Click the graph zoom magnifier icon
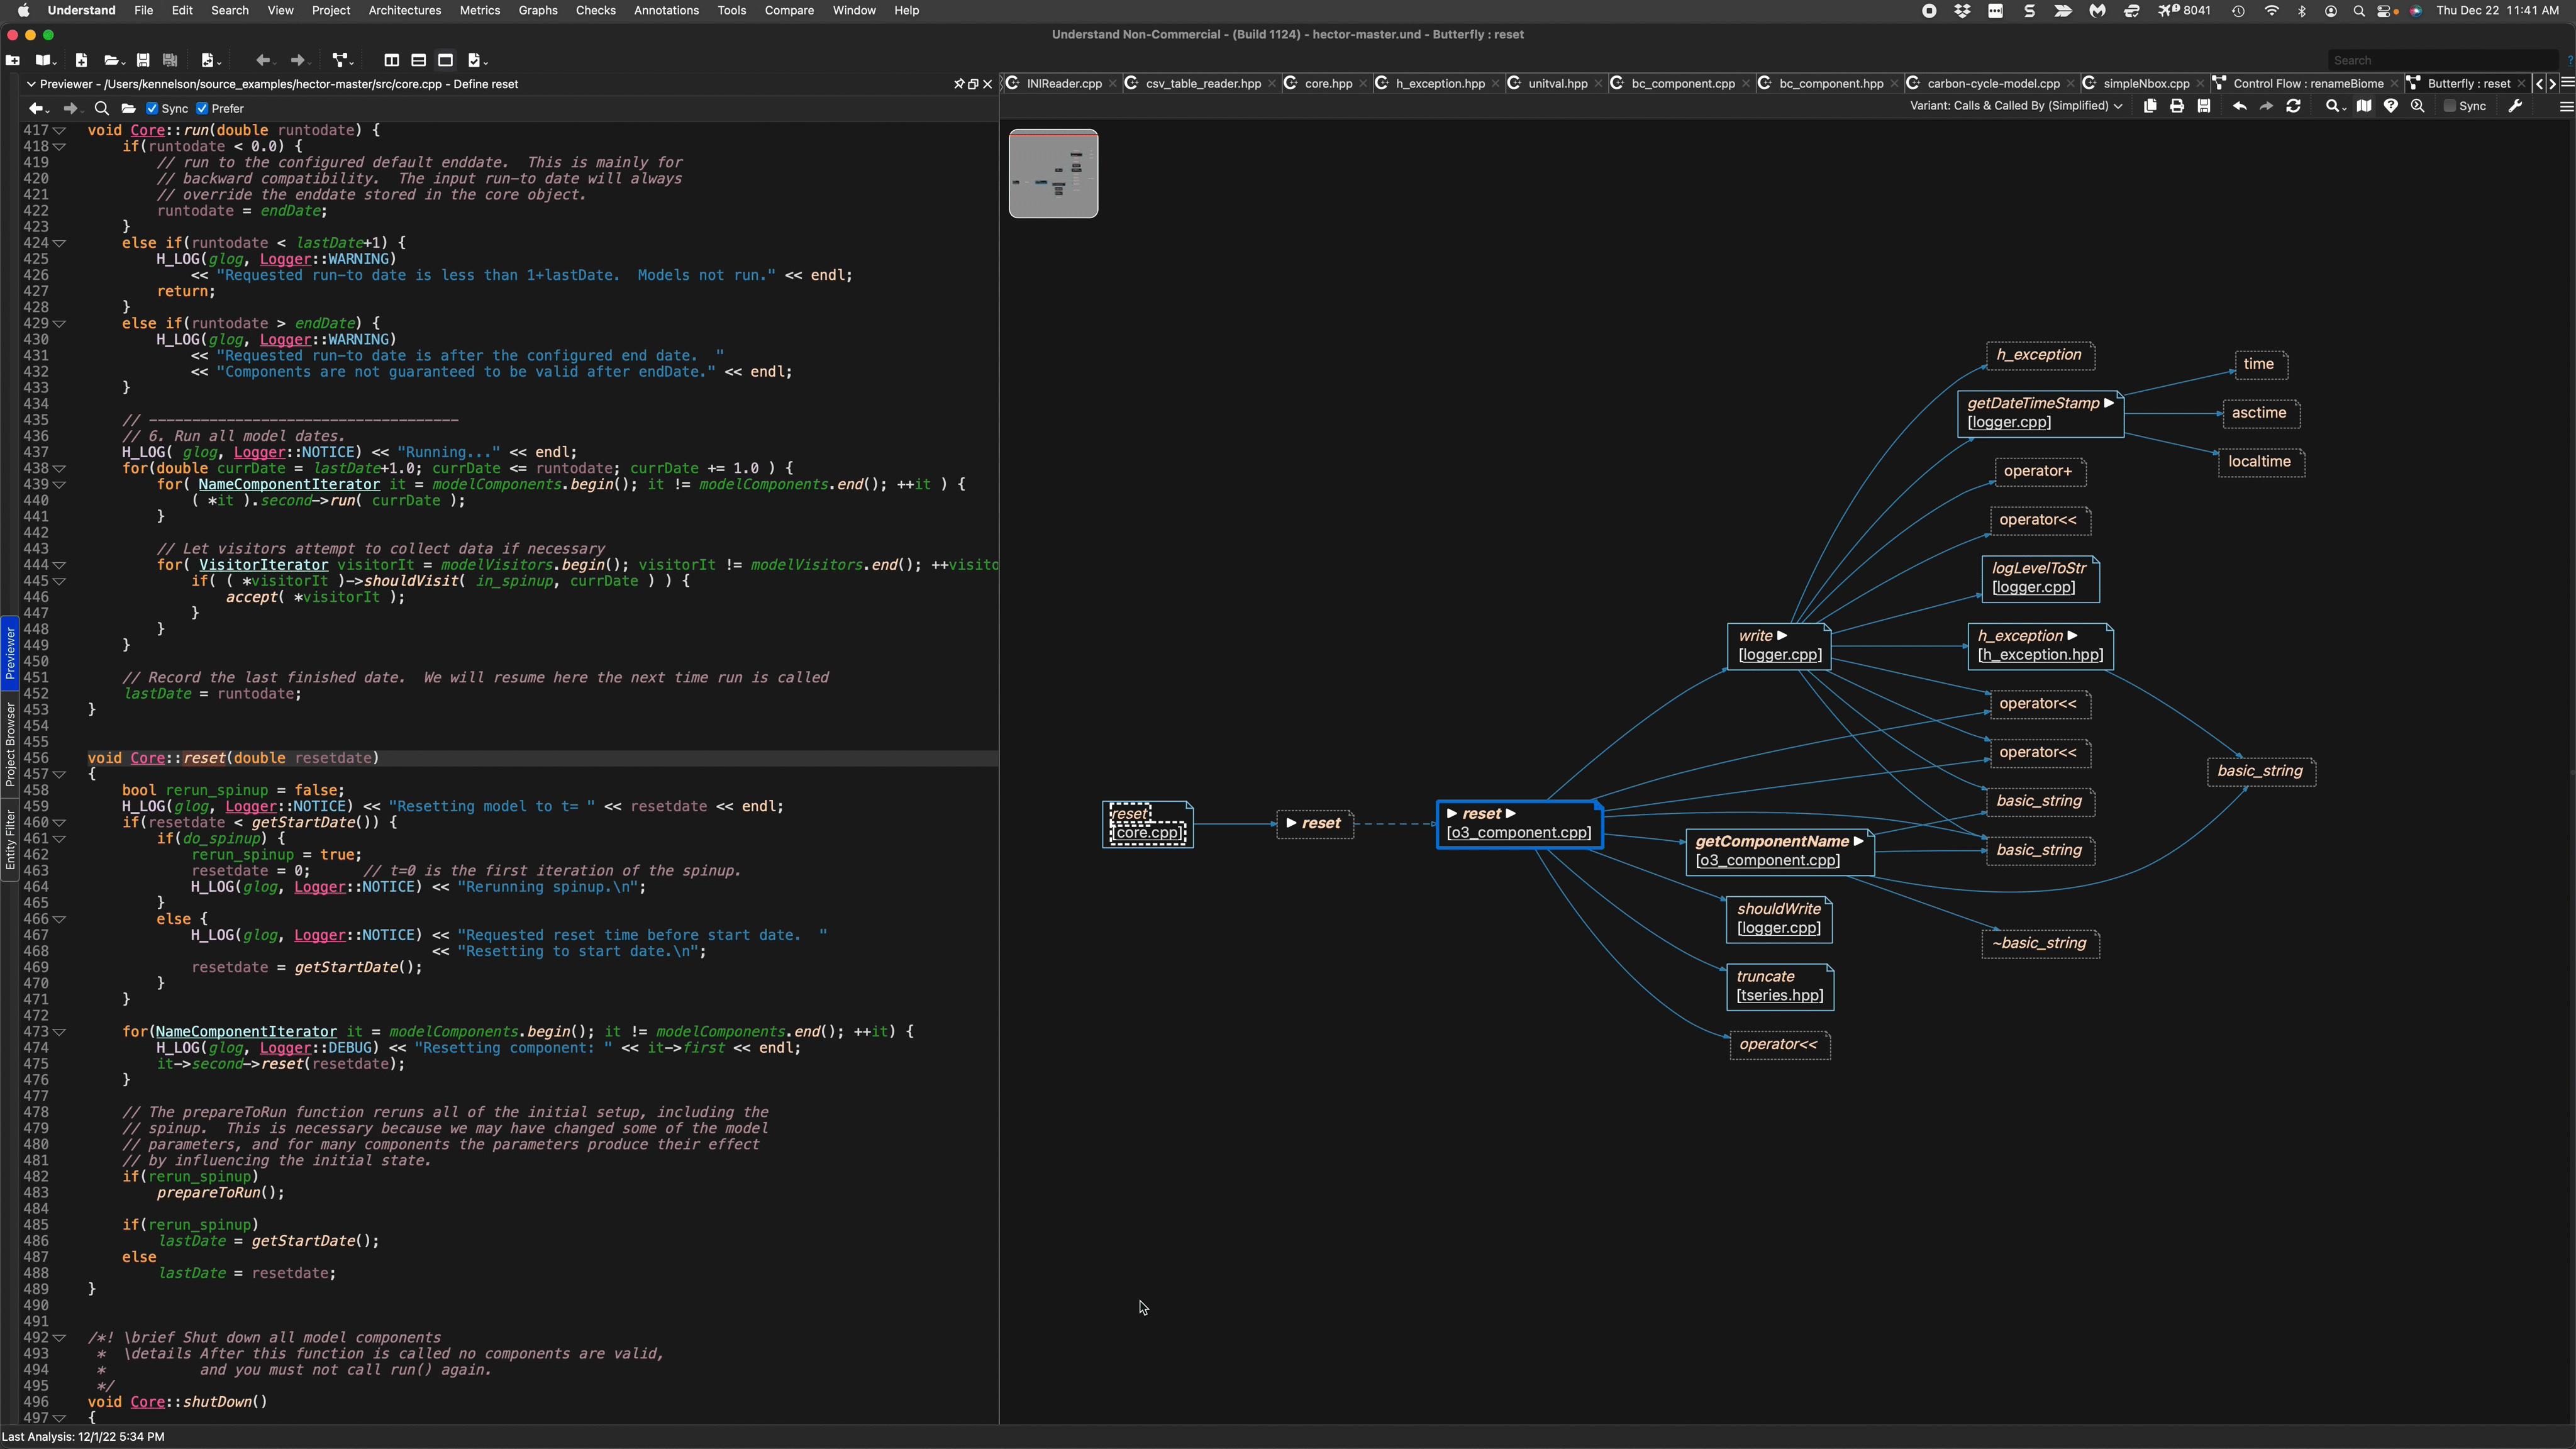This screenshot has width=2576, height=1449. (x=2418, y=106)
